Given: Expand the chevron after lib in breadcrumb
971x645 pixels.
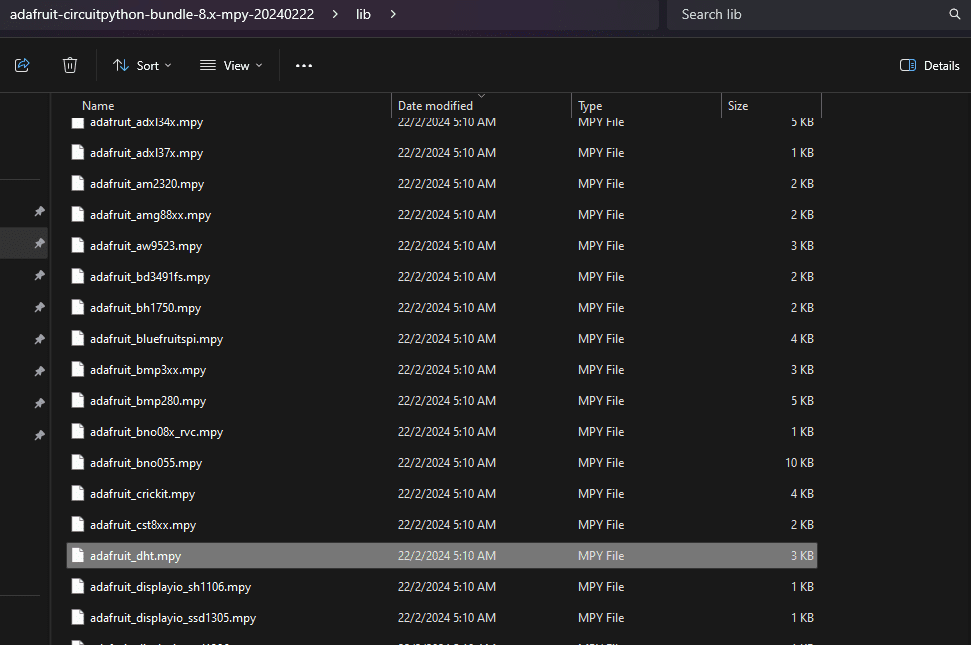Looking at the screenshot, I should [x=393, y=14].
